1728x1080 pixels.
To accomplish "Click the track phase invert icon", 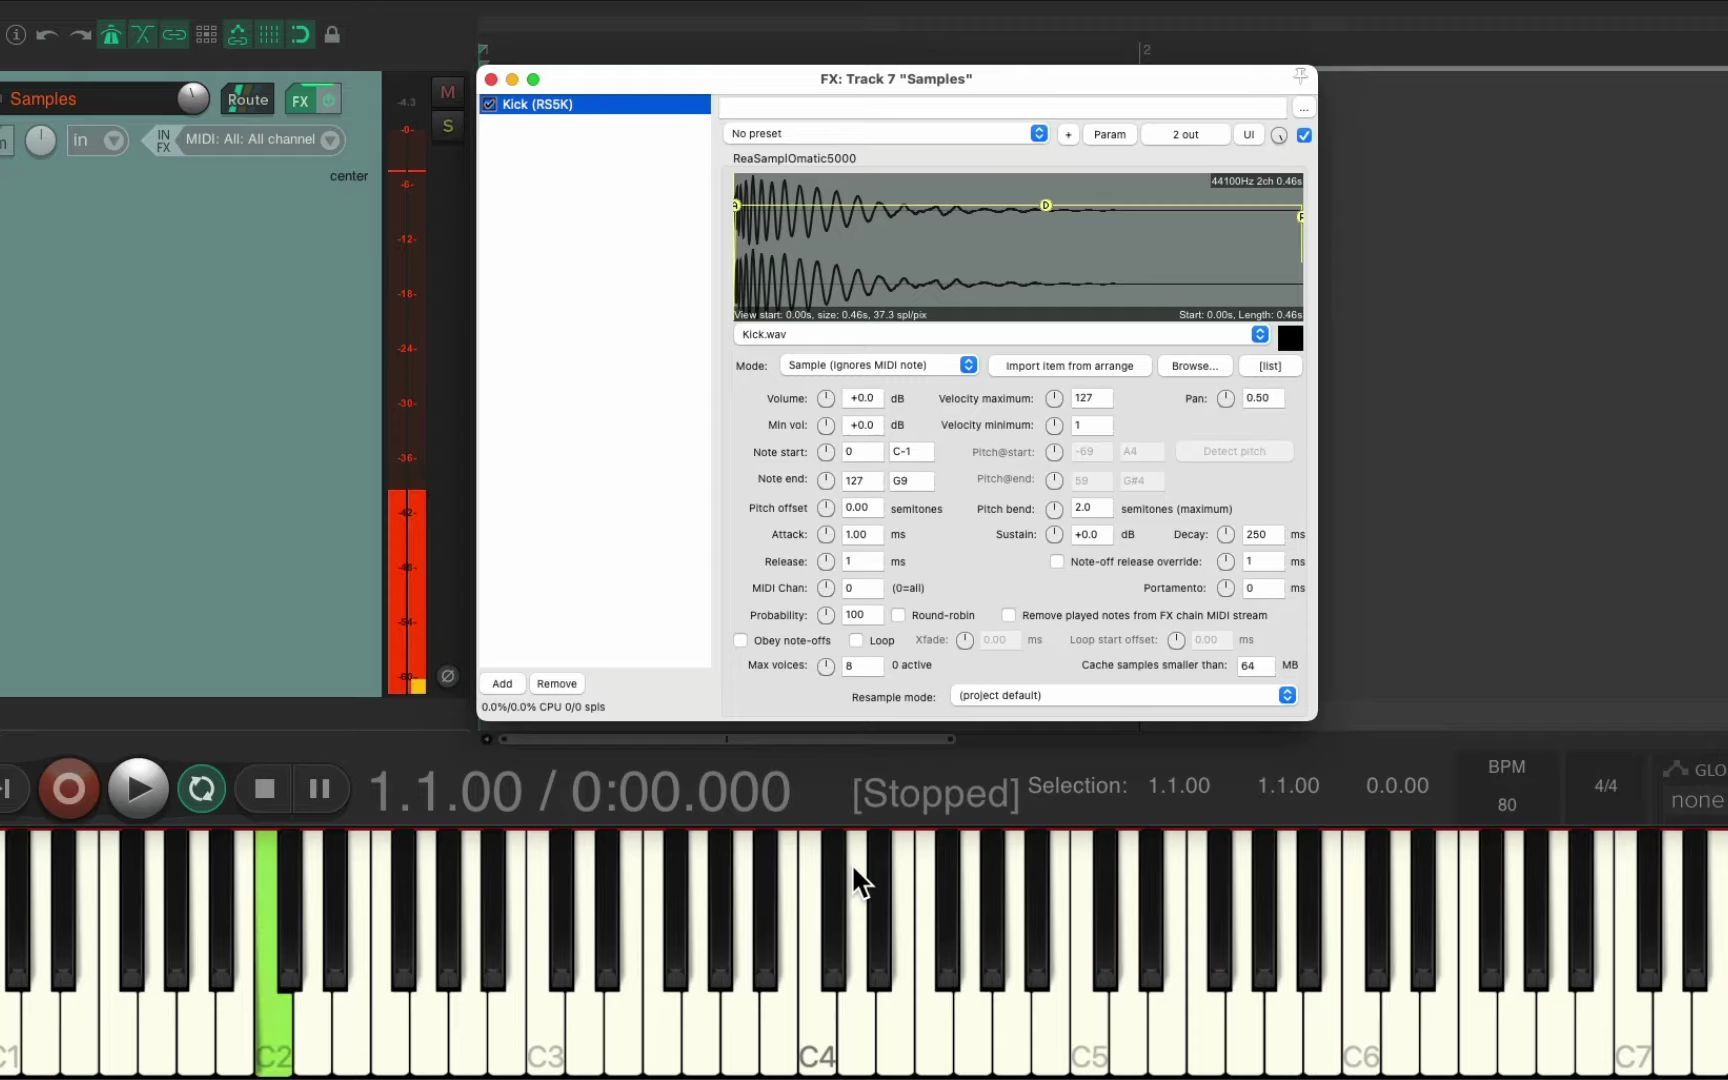I will point(448,676).
